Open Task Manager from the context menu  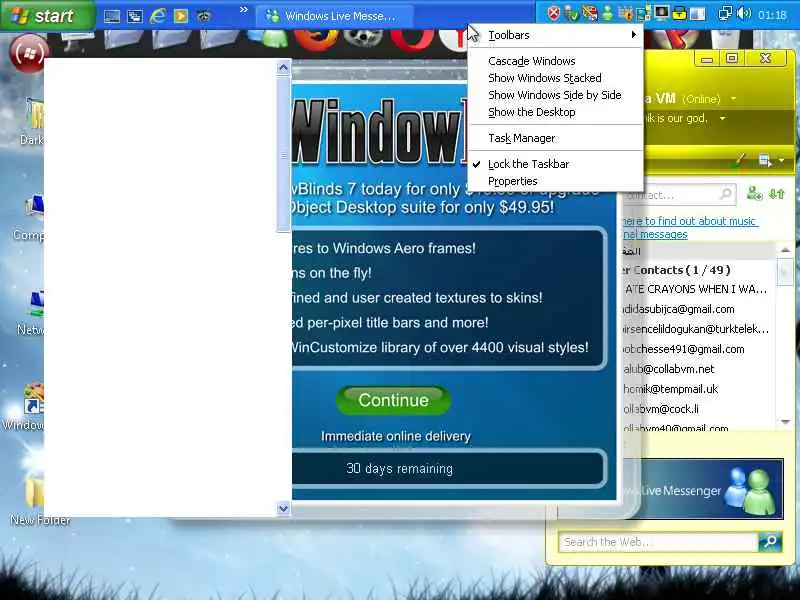[555, 138]
